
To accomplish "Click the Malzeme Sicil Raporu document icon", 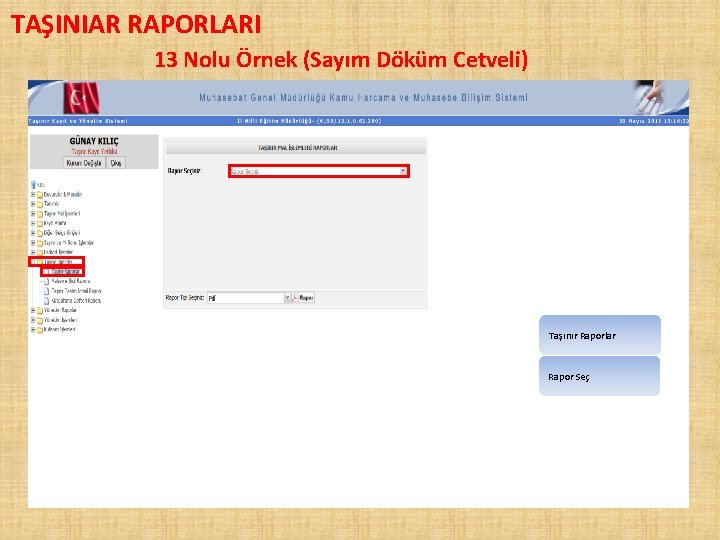I will click(46, 281).
